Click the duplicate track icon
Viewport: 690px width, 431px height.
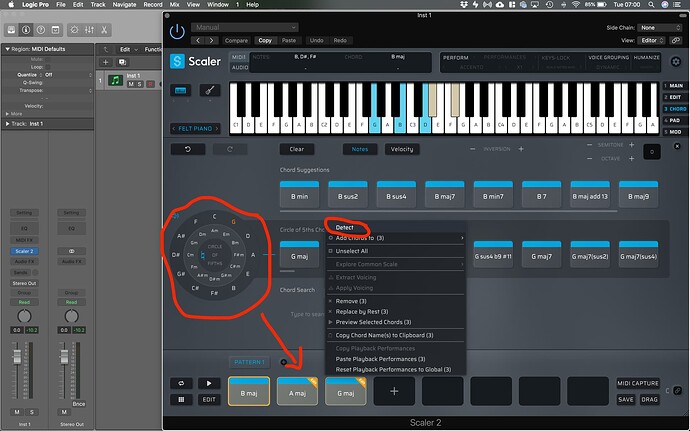(123, 62)
